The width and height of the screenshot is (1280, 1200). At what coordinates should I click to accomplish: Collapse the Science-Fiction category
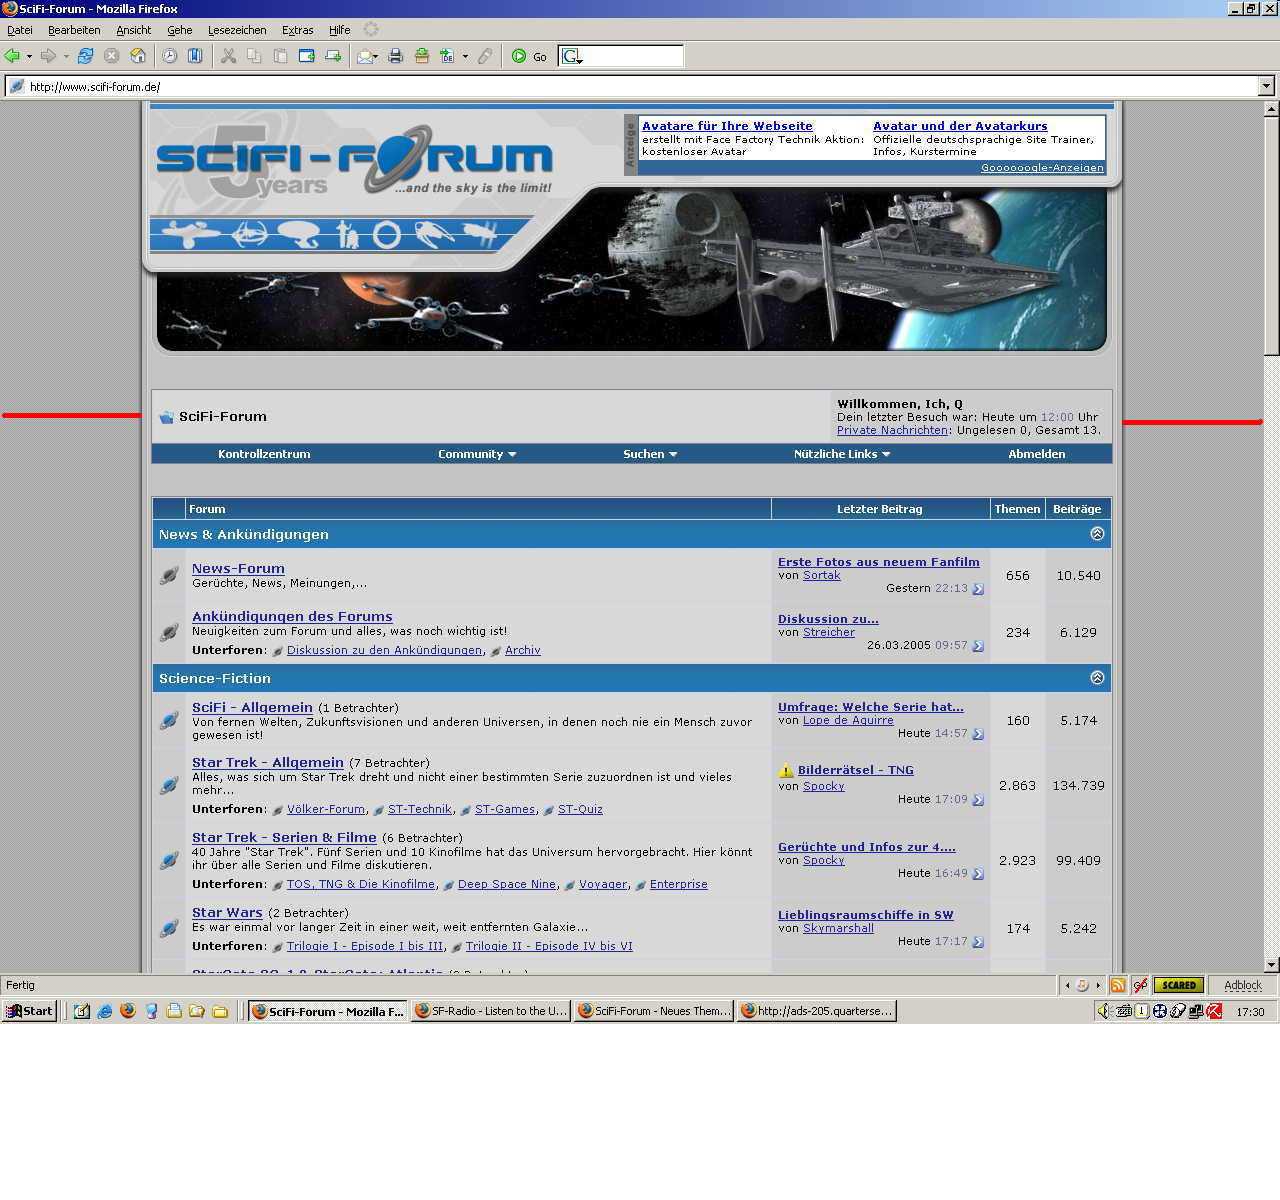point(1097,678)
